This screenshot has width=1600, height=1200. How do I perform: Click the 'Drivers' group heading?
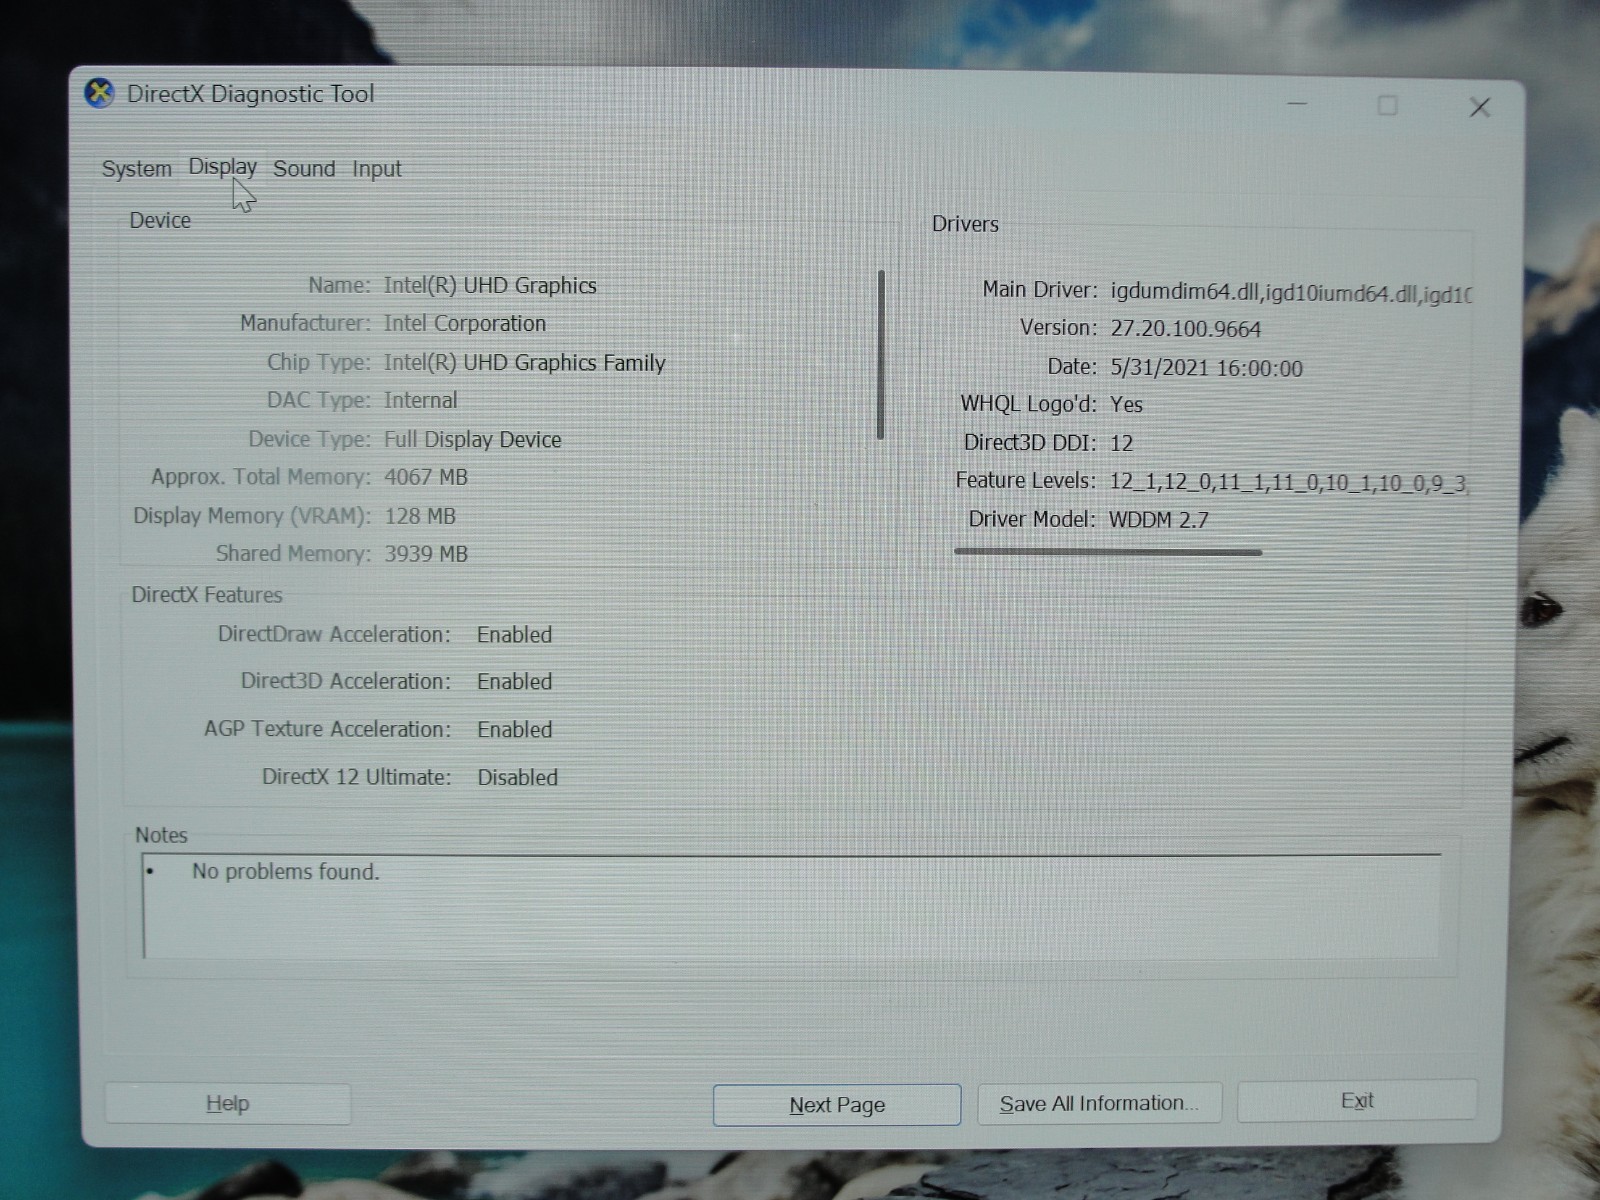pyautogui.click(x=965, y=225)
